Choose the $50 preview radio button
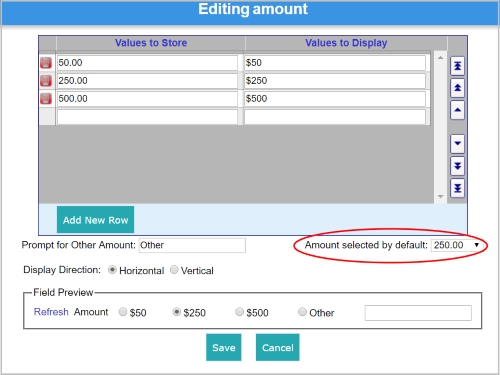The width and height of the screenshot is (500, 375). (x=123, y=312)
